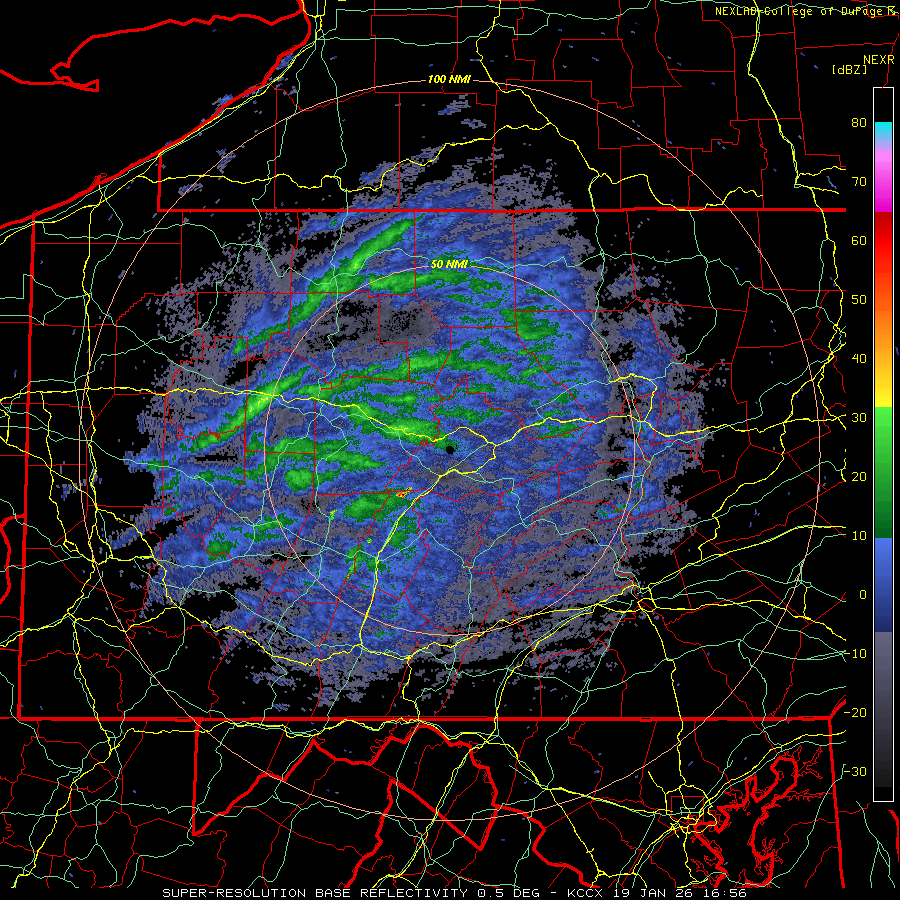Click the "50 NMI" range ring label
This screenshot has width=900, height=900.
[x=449, y=264]
